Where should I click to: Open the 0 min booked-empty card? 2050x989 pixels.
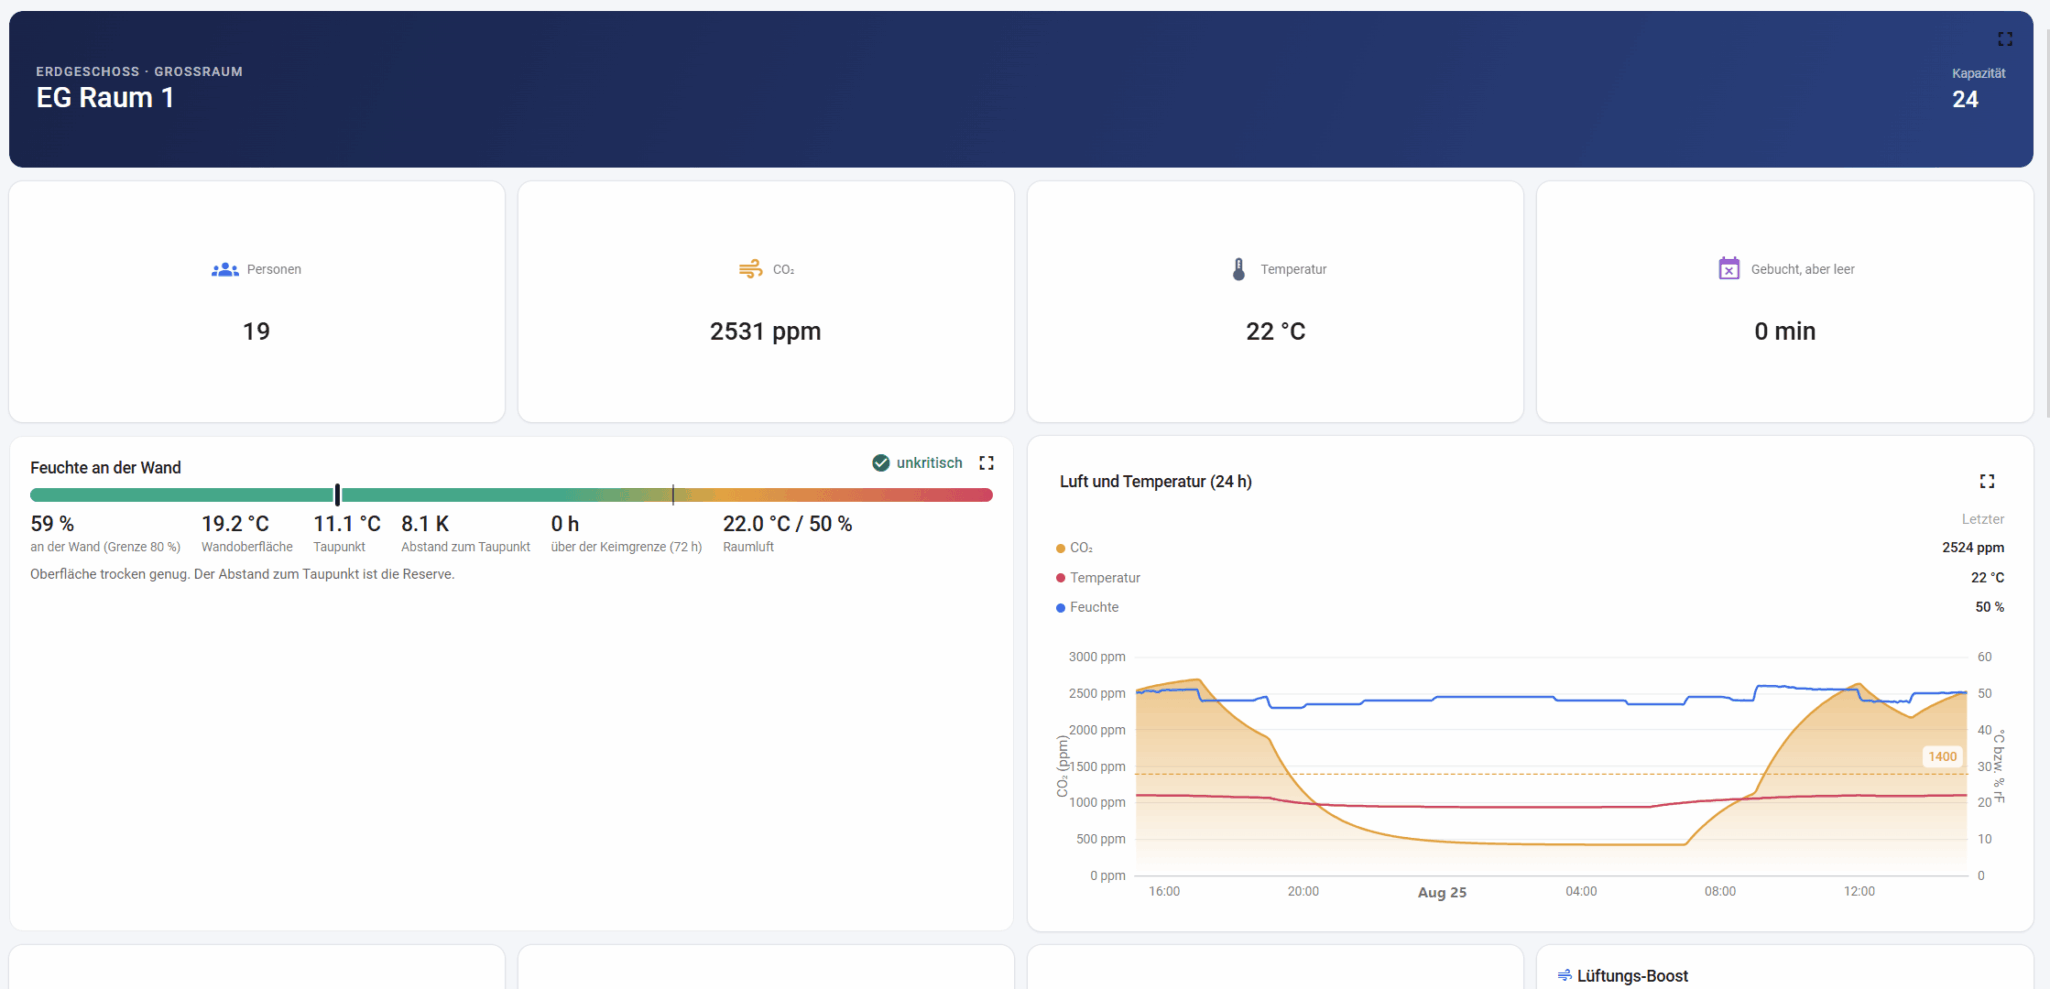(x=1785, y=301)
